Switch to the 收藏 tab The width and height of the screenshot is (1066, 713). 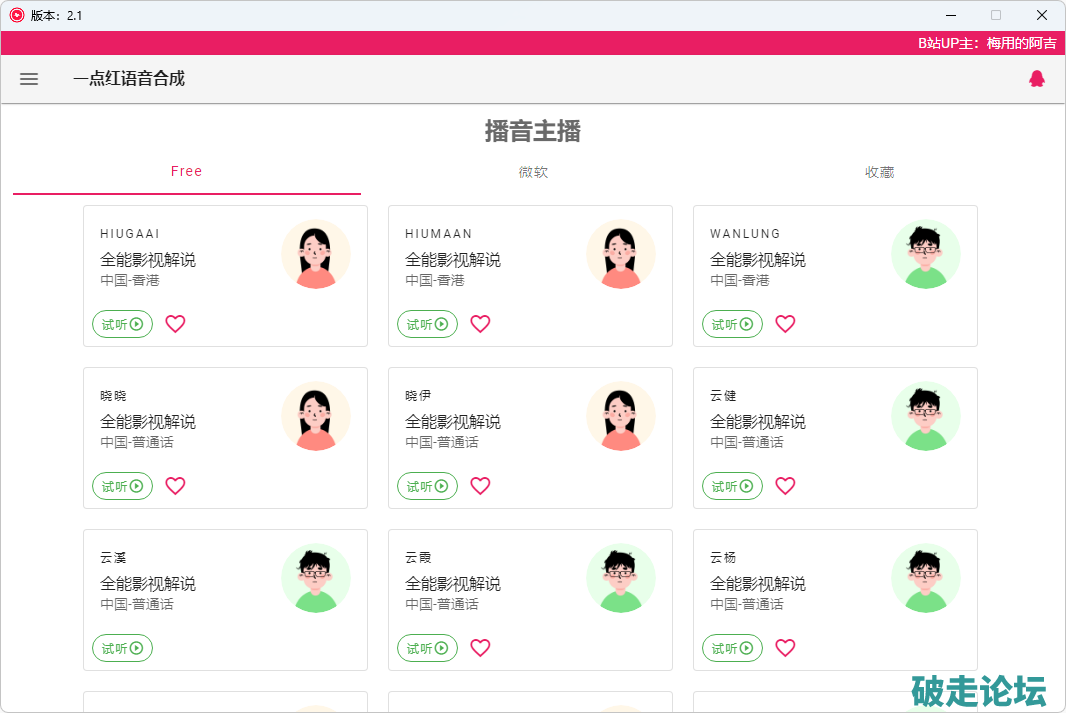coord(879,172)
